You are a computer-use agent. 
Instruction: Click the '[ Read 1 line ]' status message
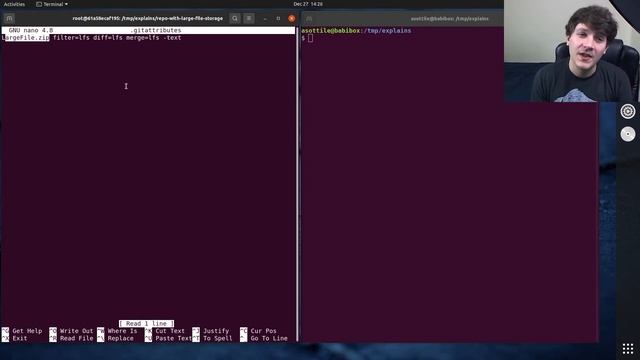tap(147, 323)
